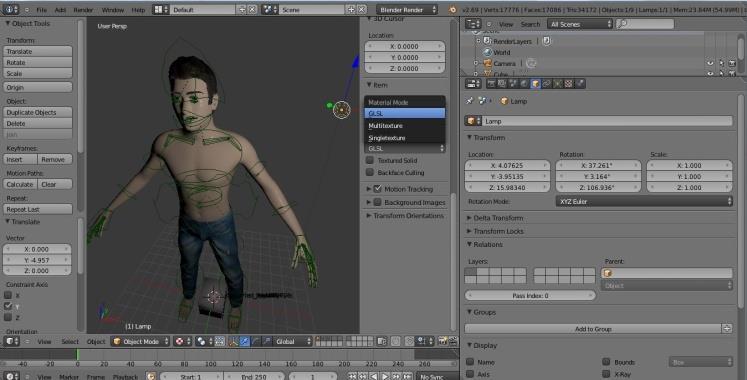Enable the Bounds display checkbox
747x380 pixels.
point(606,362)
